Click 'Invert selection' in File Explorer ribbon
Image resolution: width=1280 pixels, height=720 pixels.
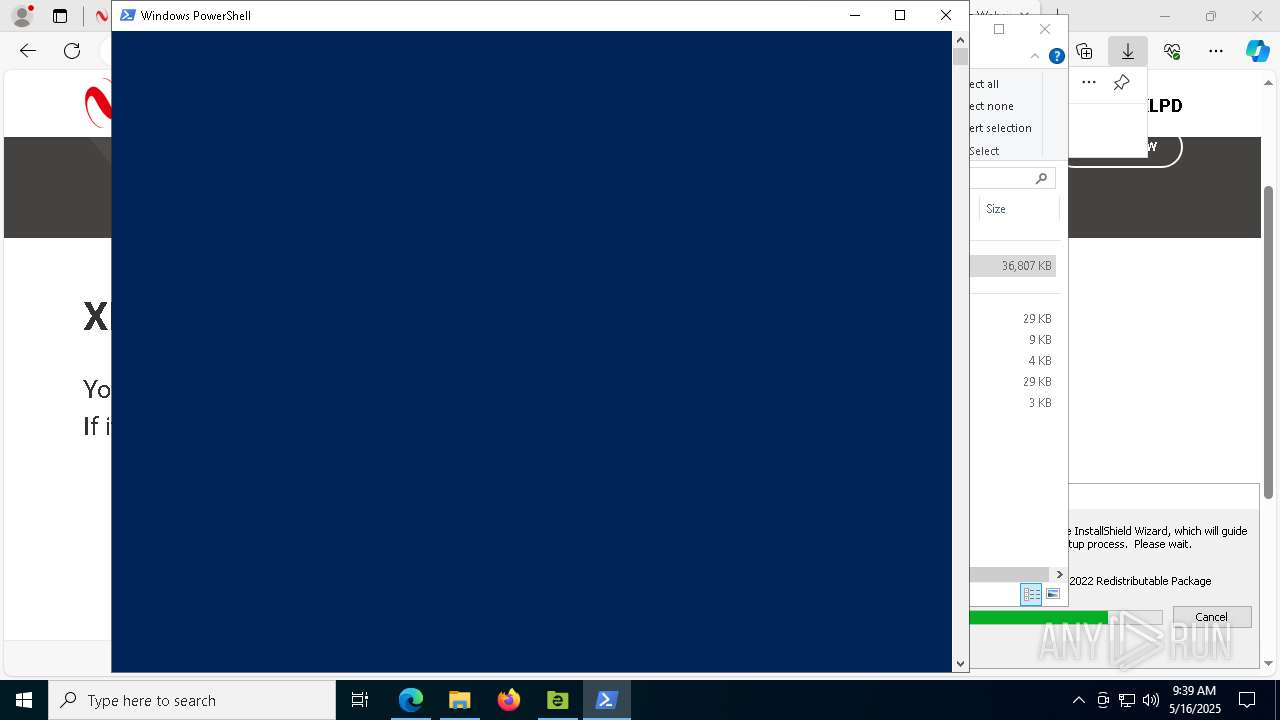click(1000, 128)
